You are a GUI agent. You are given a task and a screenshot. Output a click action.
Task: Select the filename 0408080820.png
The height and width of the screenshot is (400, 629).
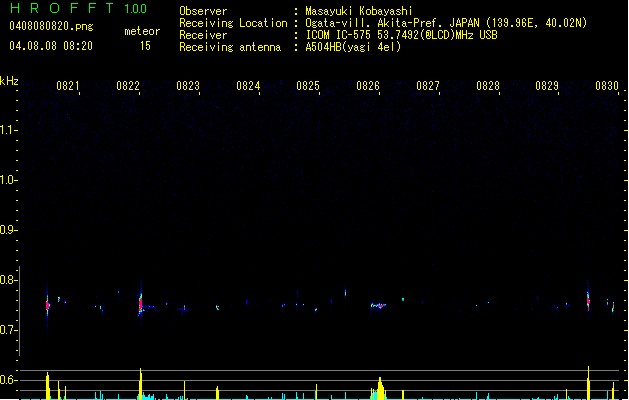(x=51, y=26)
